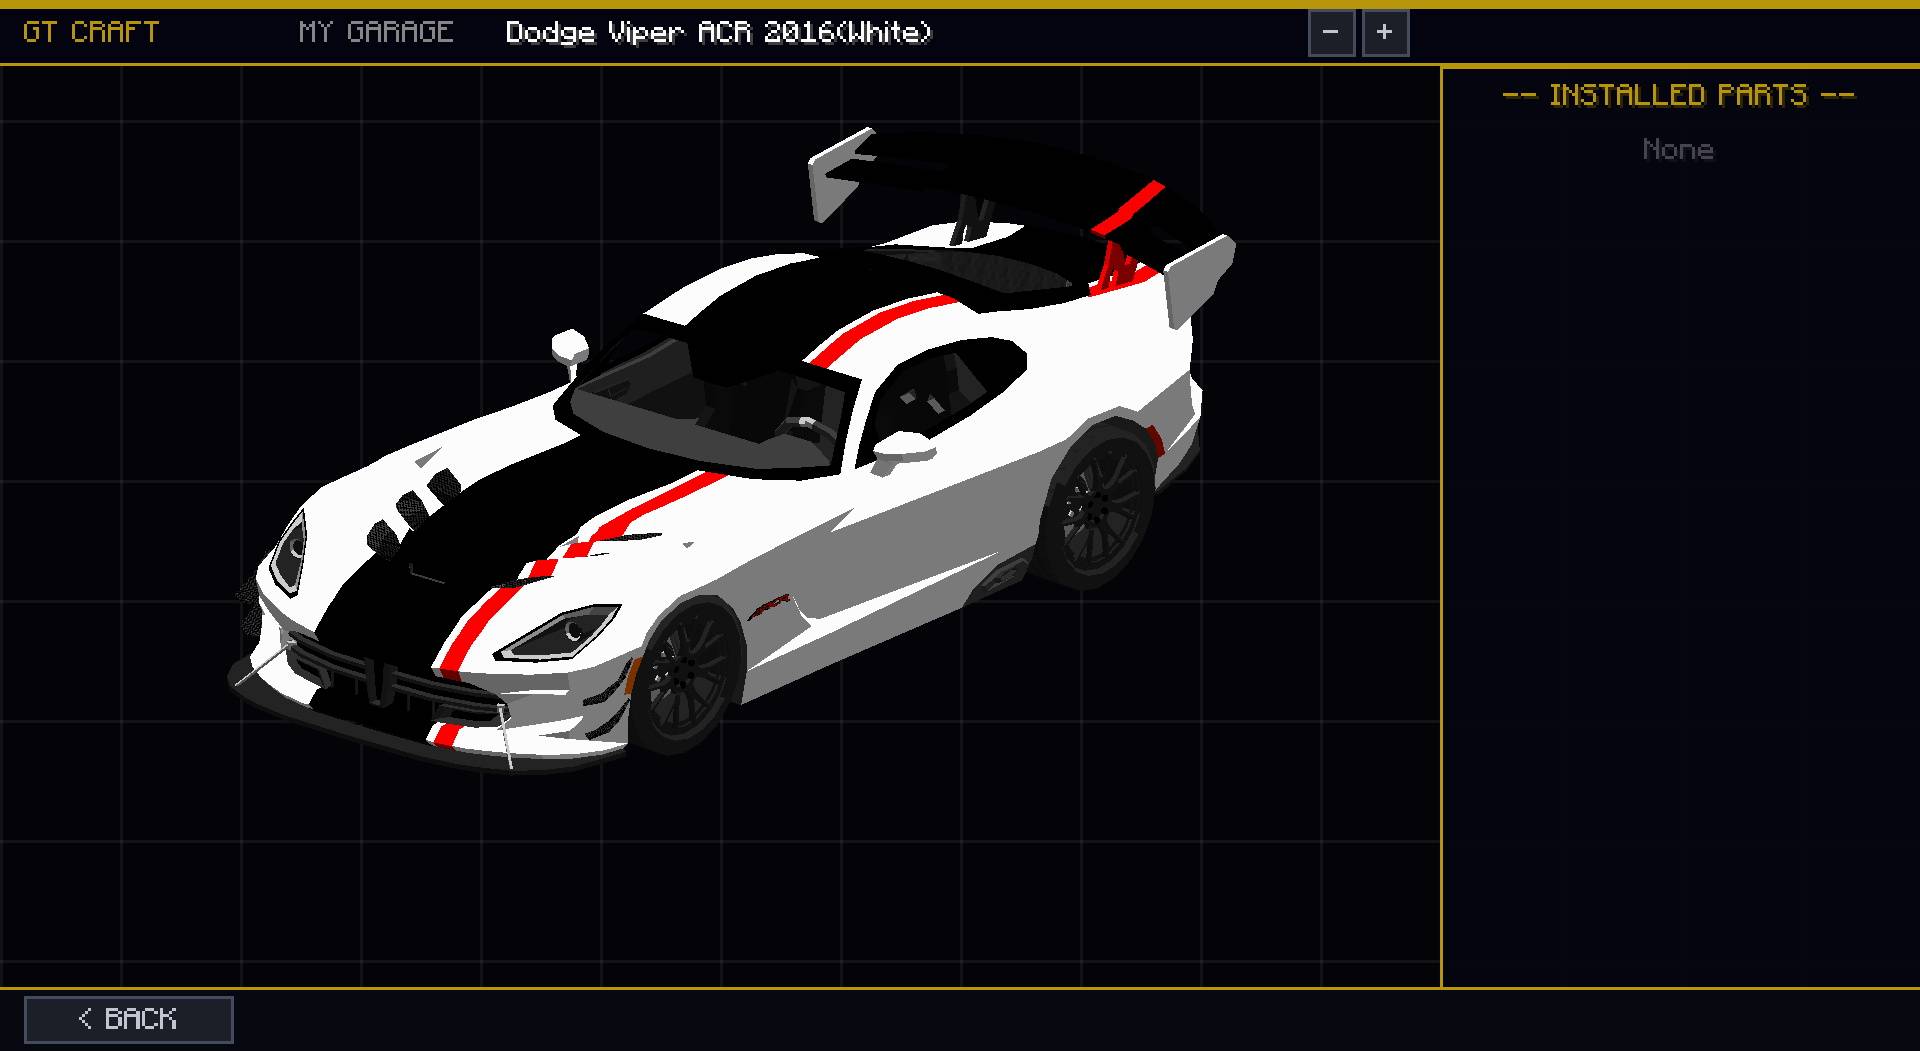Select the side mirror near the driver door
The height and width of the screenshot is (1051, 1920).
[904, 450]
